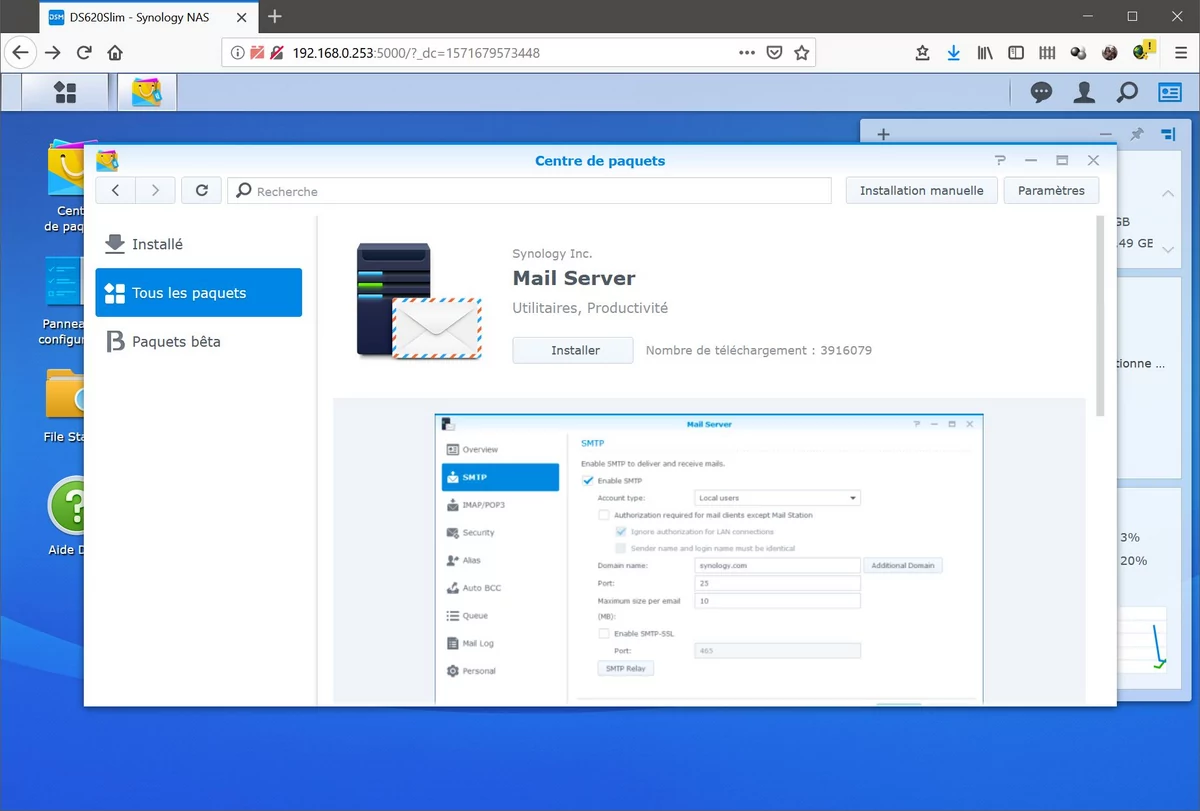Bookmark this page with the star
This screenshot has width=1200, height=811.
801,53
